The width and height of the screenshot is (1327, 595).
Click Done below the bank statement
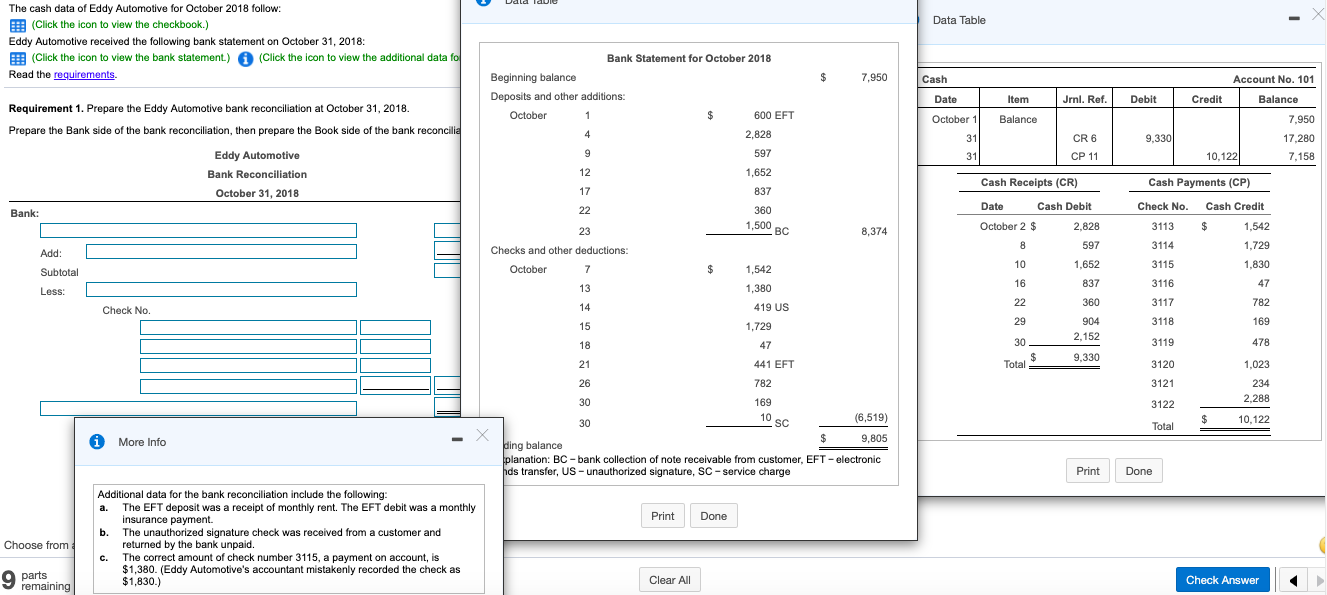point(712,515)
